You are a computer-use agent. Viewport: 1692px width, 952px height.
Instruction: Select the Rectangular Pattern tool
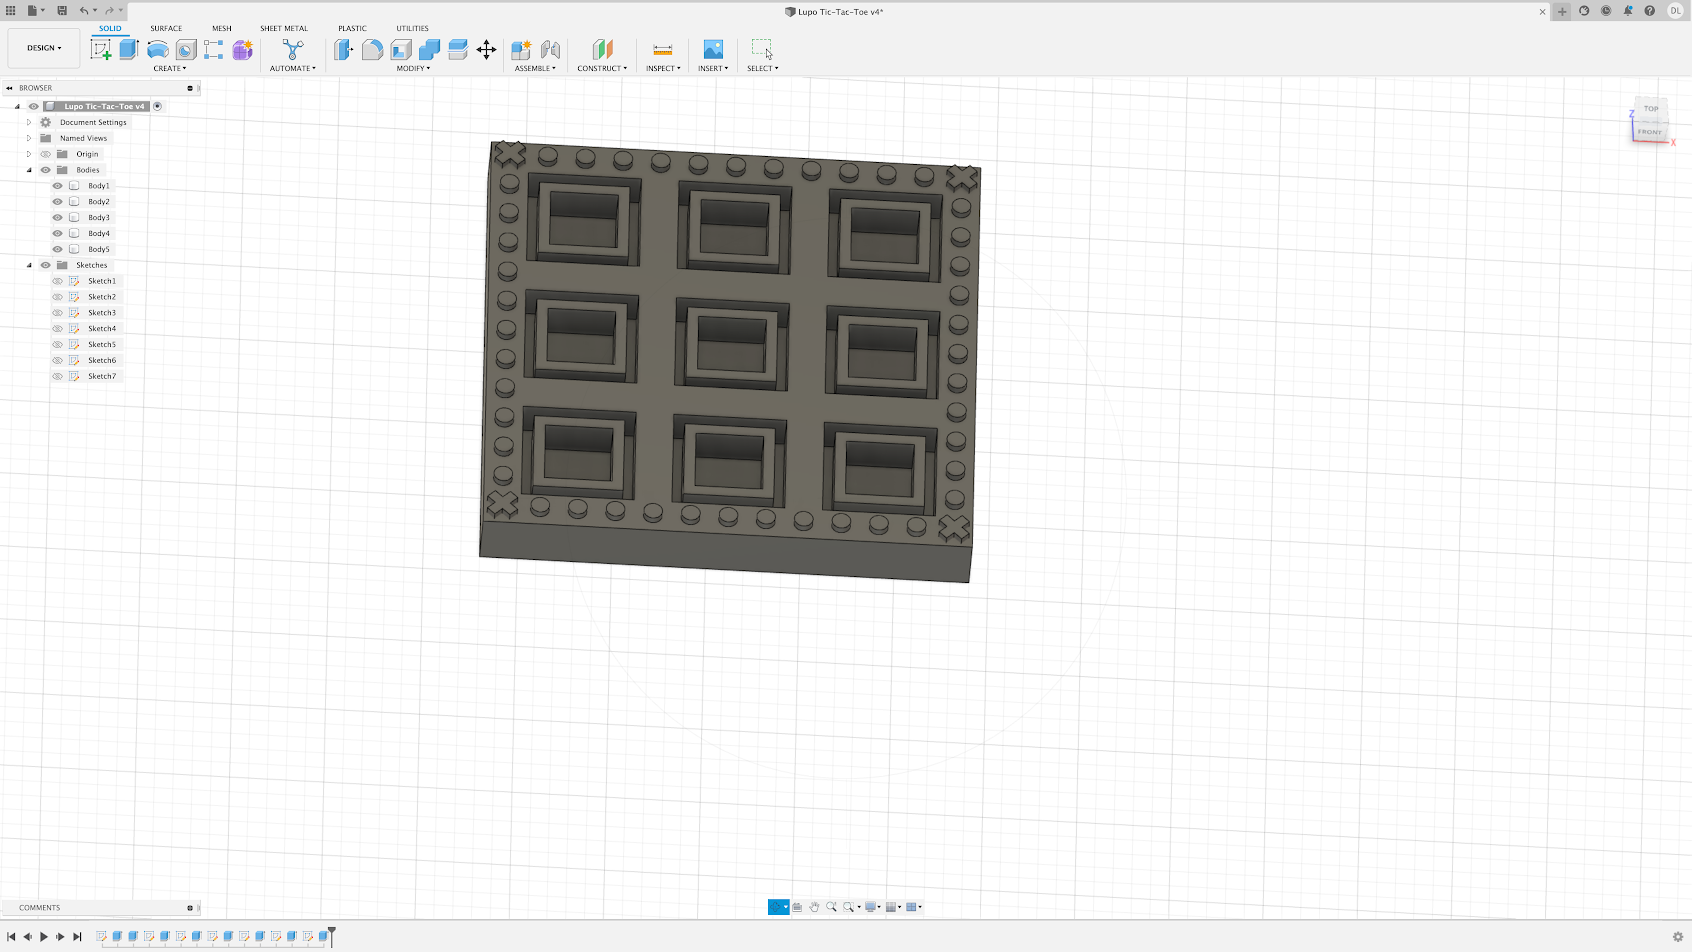(x=214, y=50)
